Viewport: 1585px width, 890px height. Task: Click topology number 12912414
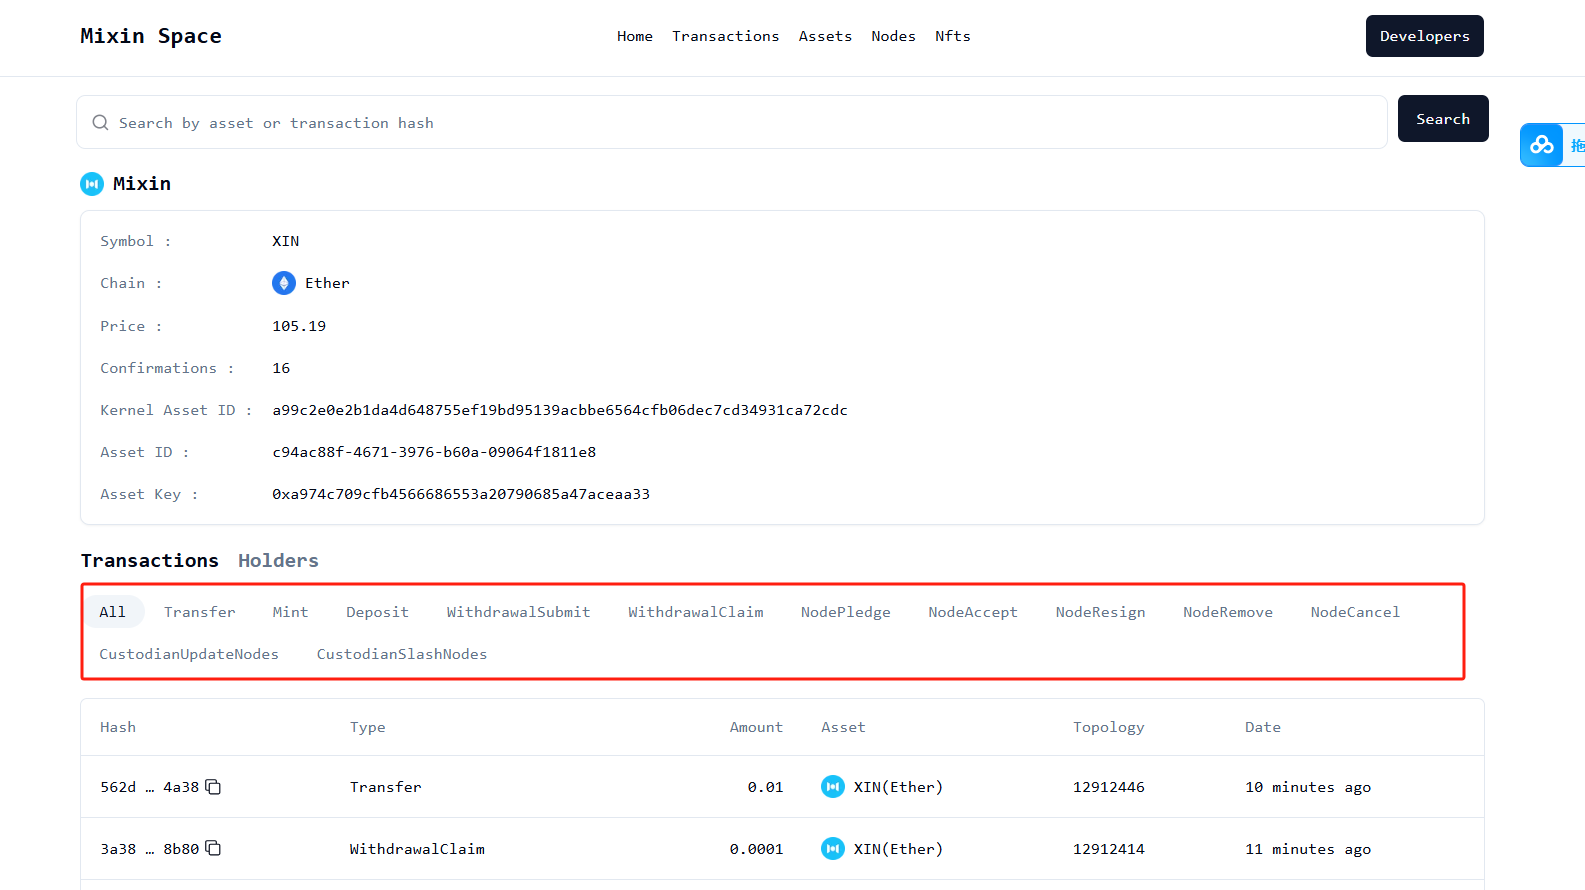point(1109,849)
